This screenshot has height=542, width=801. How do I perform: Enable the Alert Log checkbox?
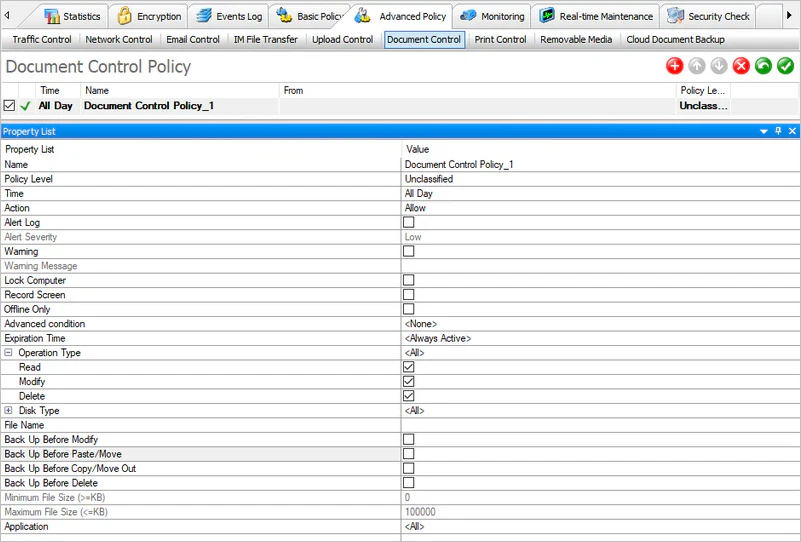point(409,222)
